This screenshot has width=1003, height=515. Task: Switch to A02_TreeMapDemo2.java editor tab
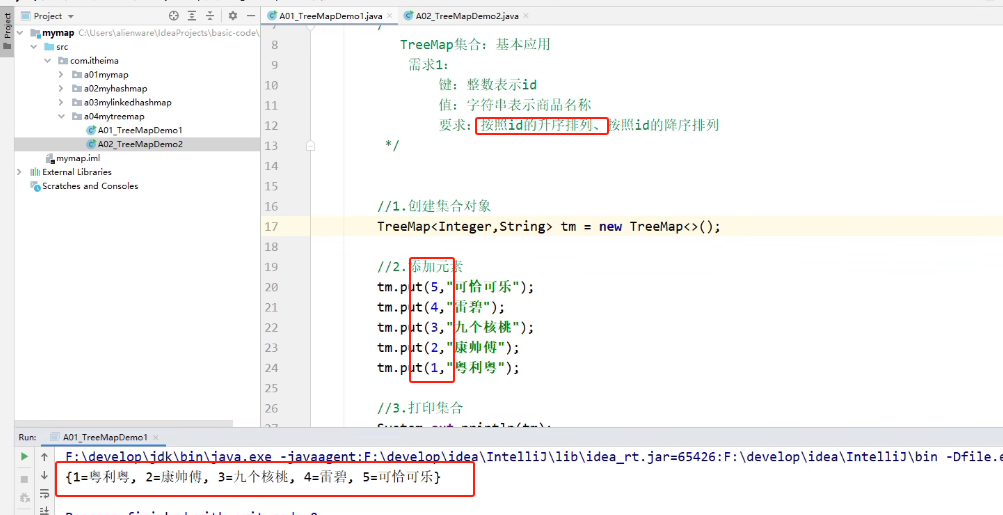[464, 16]
